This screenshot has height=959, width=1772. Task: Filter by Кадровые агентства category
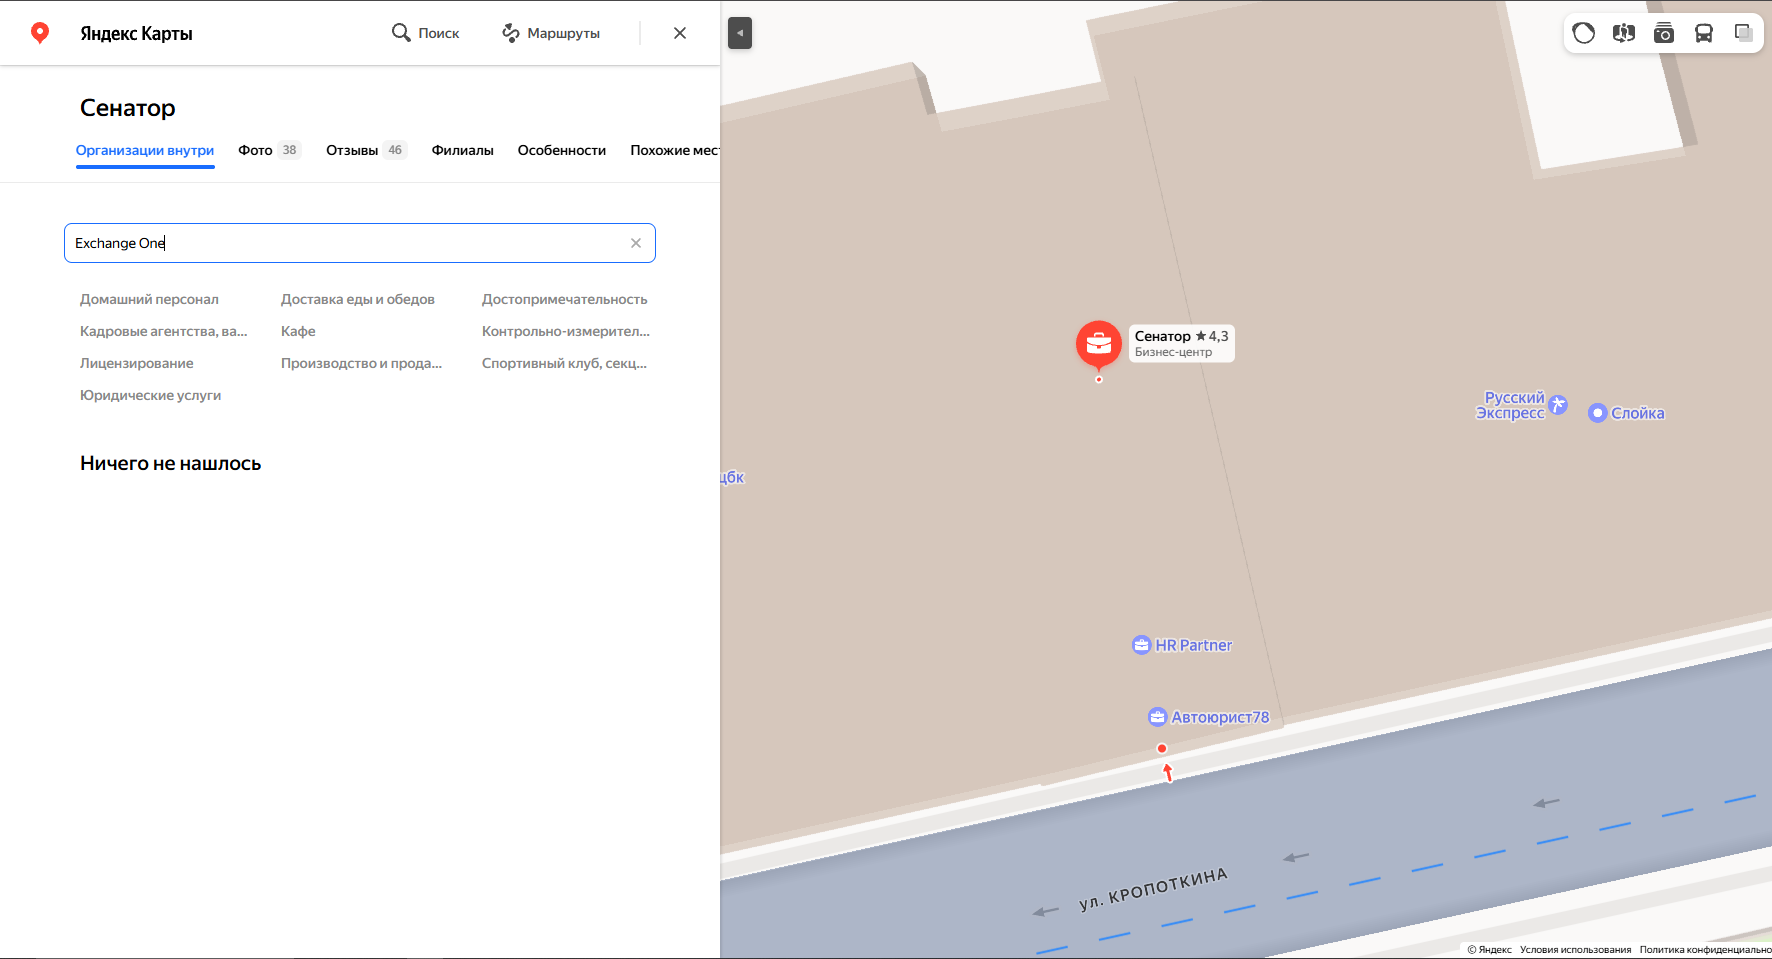164,331
